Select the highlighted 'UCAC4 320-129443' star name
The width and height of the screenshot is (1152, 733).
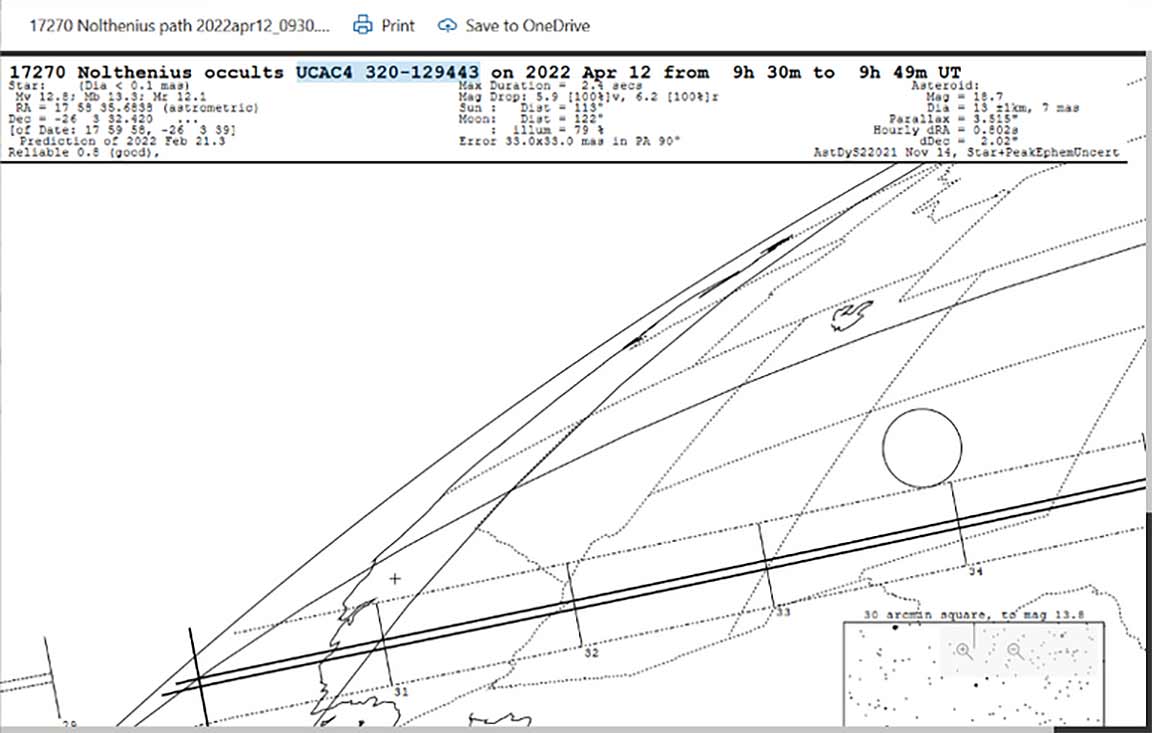(388, 72)
